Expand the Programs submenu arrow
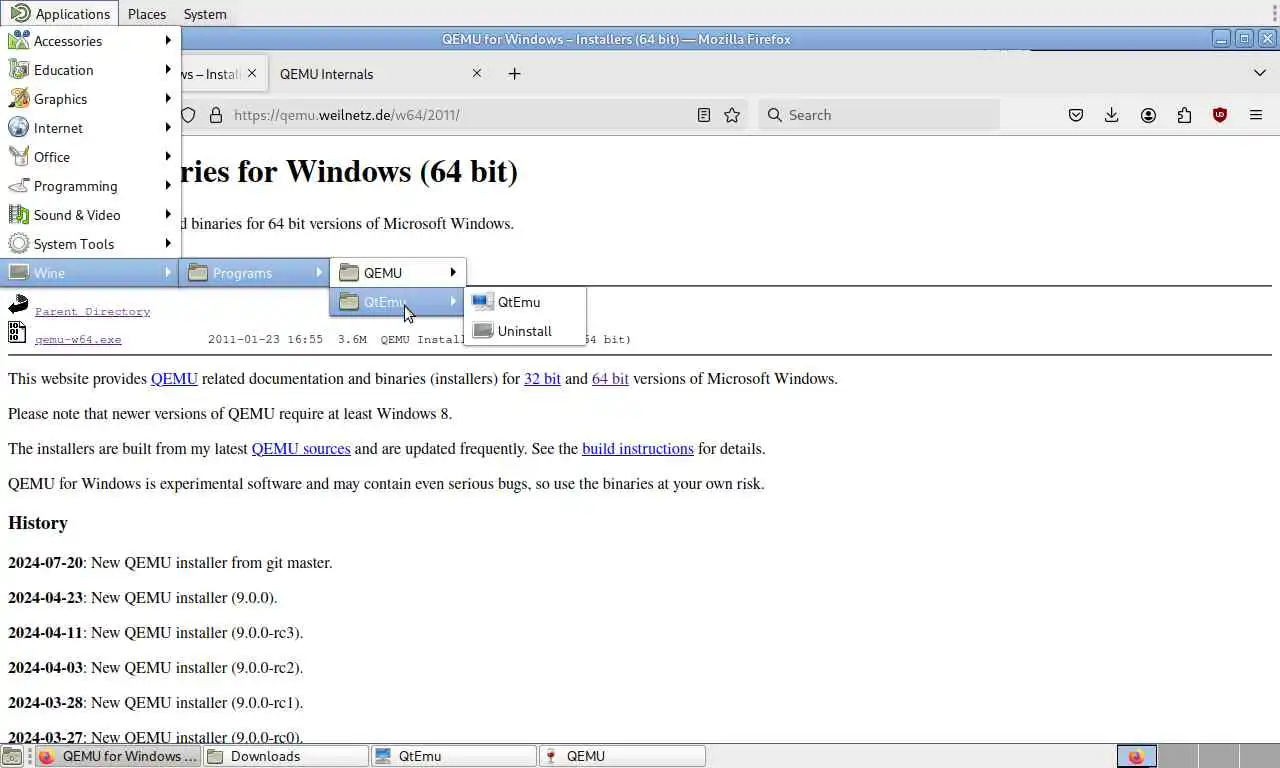The width and height of the screenshot is (1280, 768). [x=319, y=273]
